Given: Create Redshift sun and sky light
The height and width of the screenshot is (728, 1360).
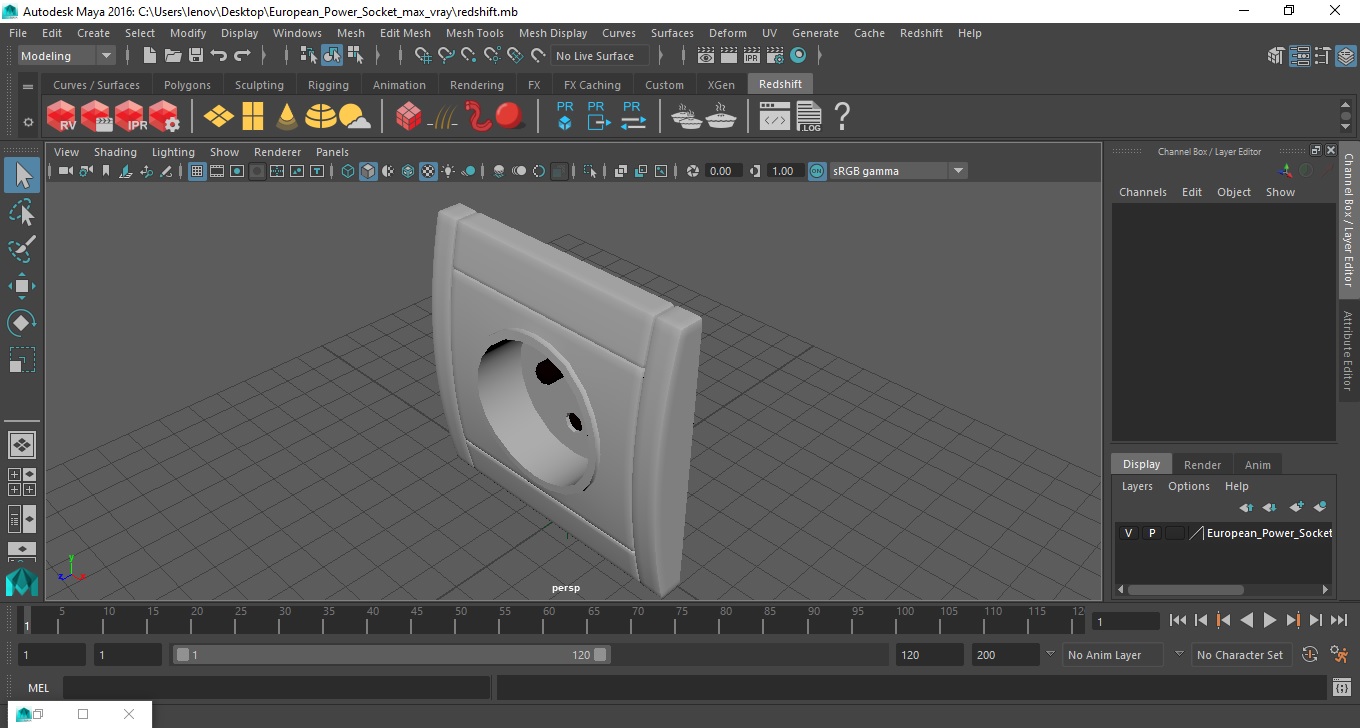Looking at the screenshot, I should pyautogui.click(x=354, y=117).
